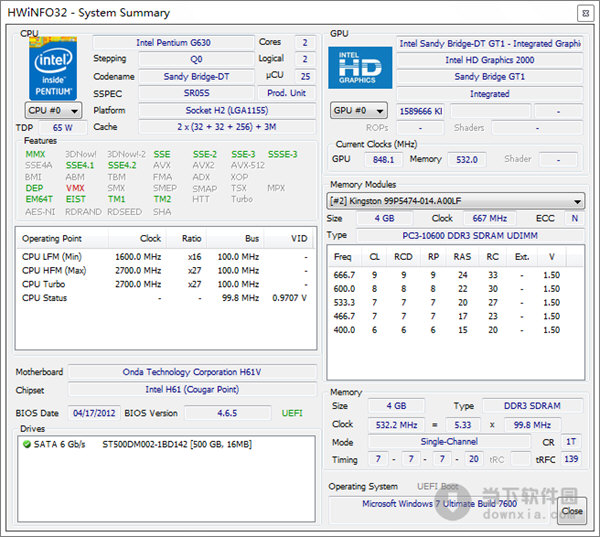Click the Bus column header
Image resolution: width=600 pixels, height=537 pixels.
(235, 238)
